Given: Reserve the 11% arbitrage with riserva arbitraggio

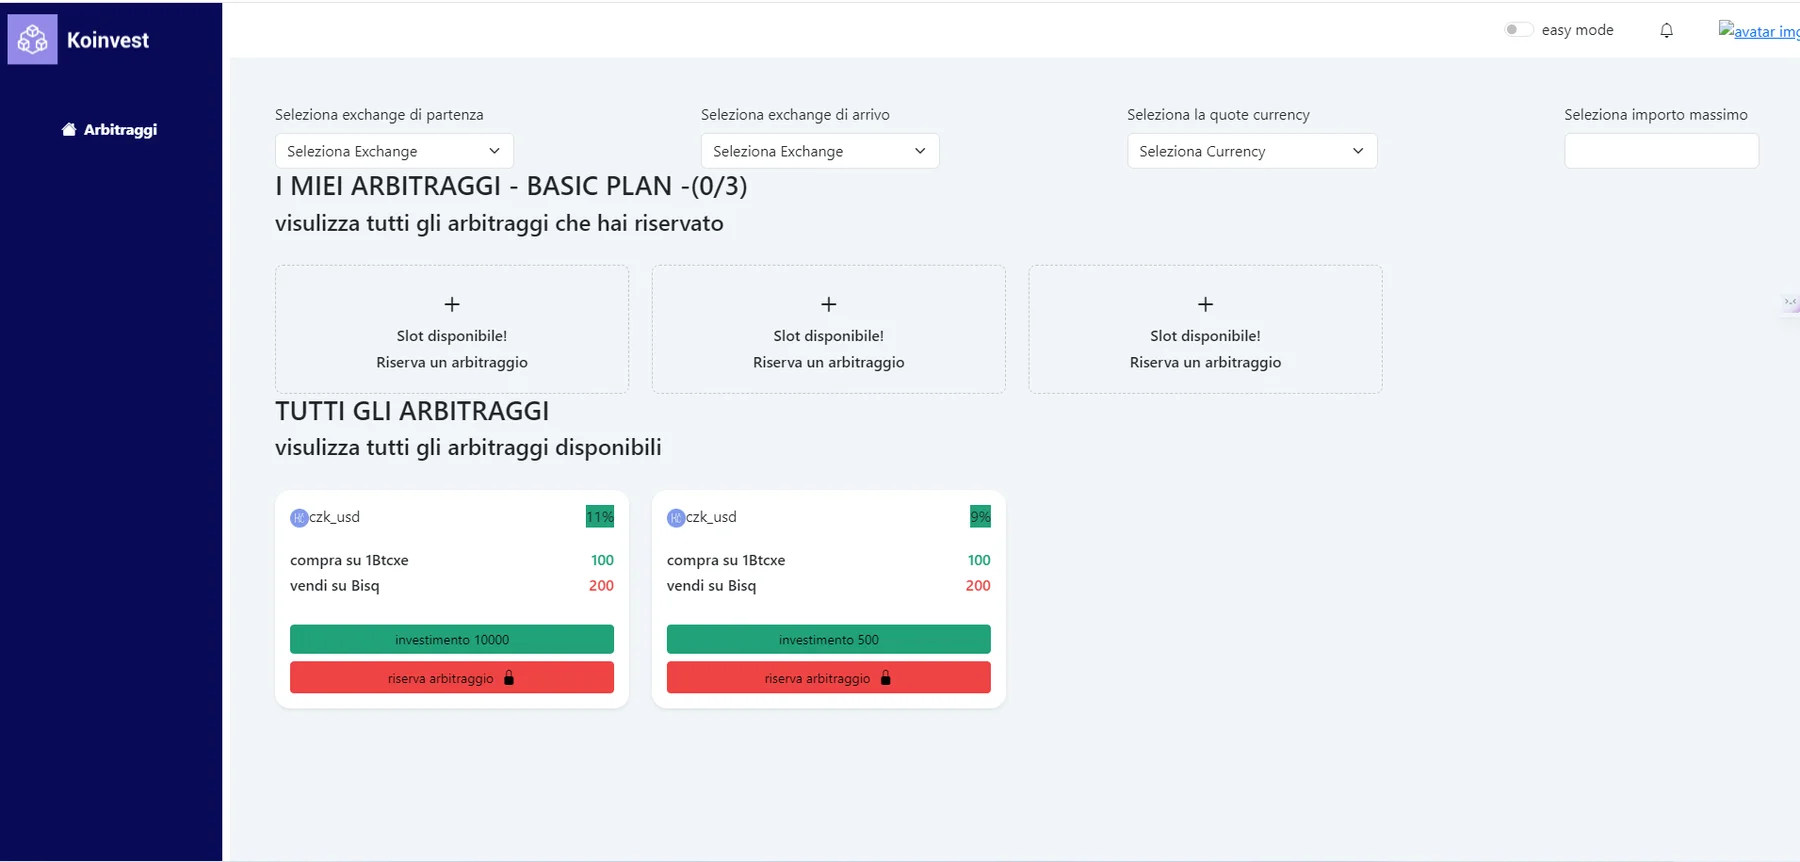Looking at the screenshot, I should click(452, 678).
